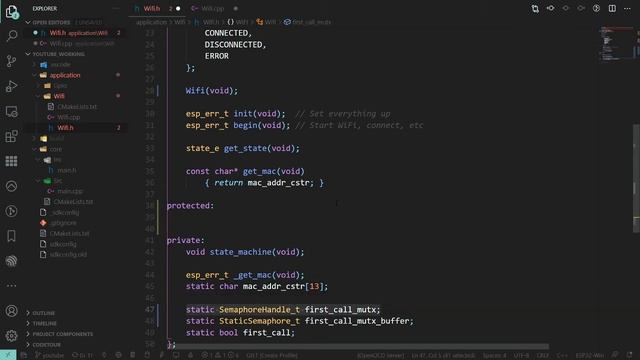Viewport: 640px width, 360px height.
Task: Open the Source Control view
Action: [12, 61]
